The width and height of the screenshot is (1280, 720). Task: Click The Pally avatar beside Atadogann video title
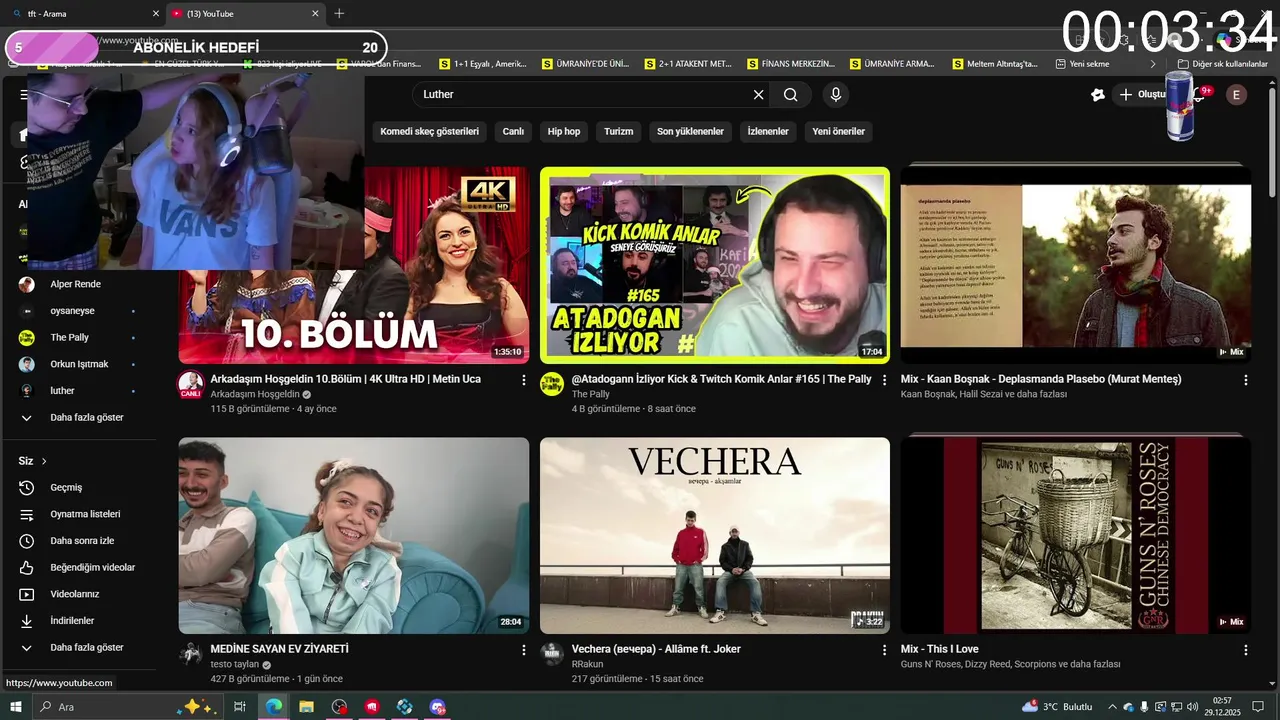(x=552, y=384)
